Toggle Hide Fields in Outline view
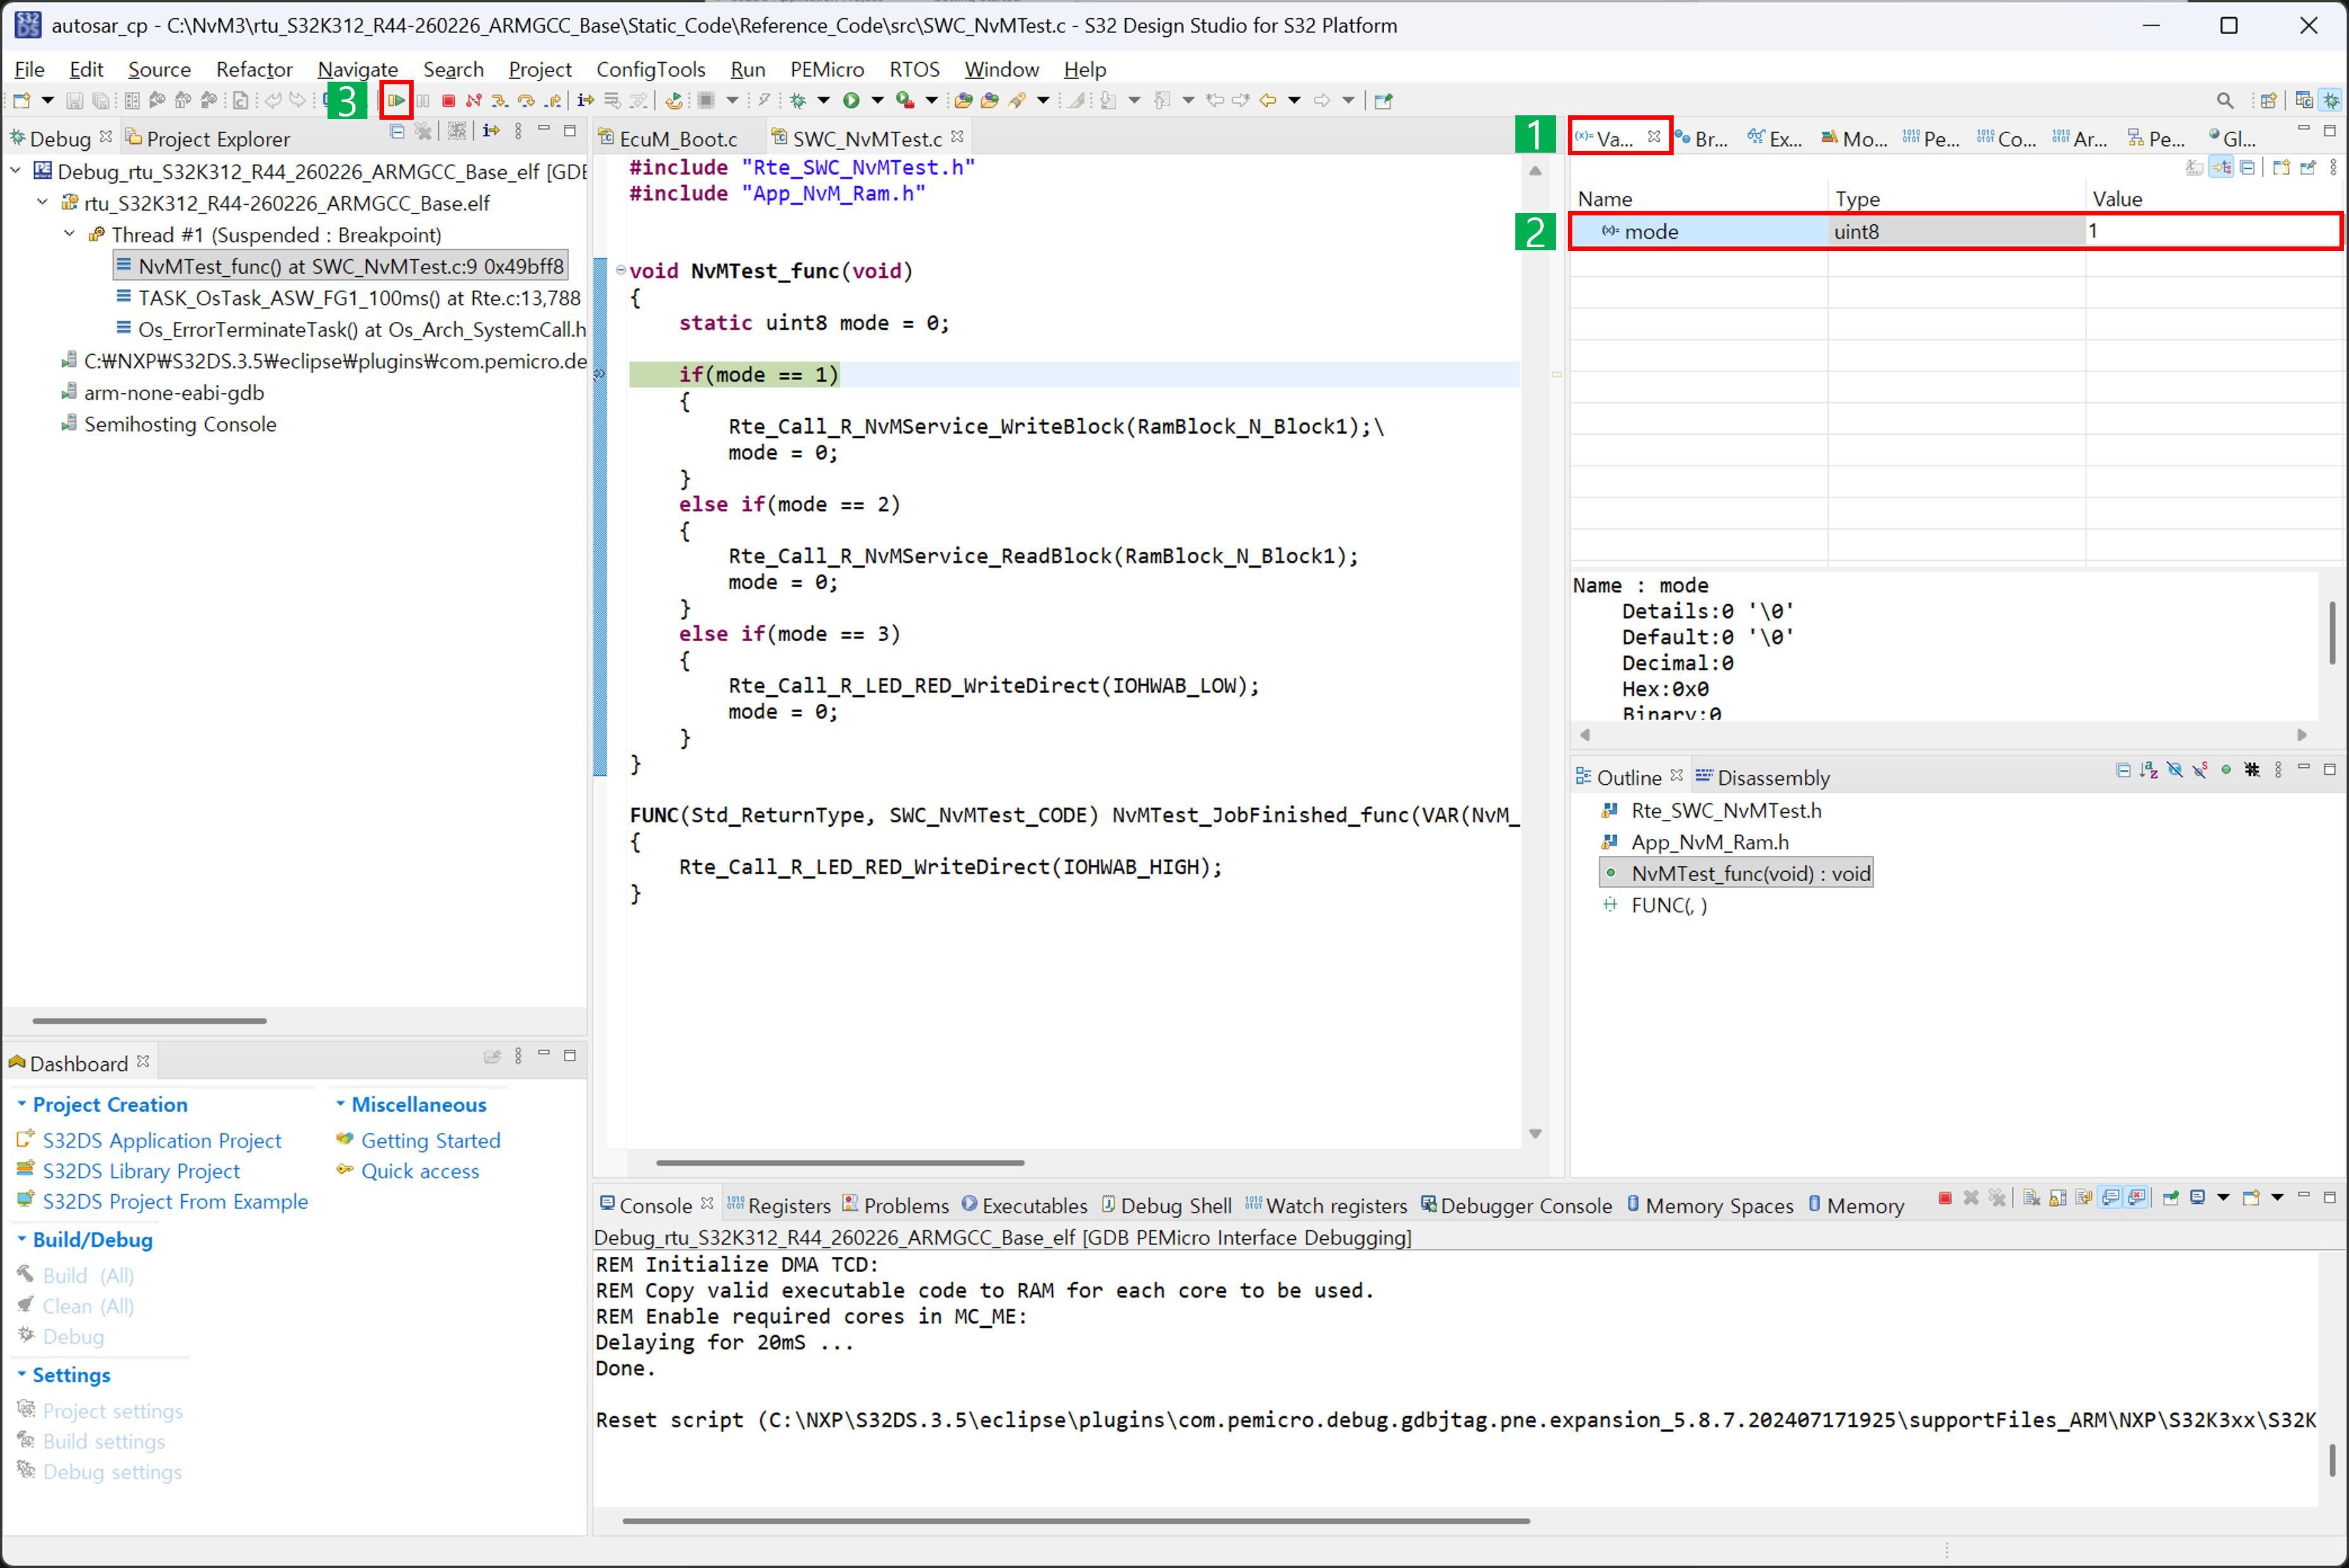 [x=2175, y=770]
